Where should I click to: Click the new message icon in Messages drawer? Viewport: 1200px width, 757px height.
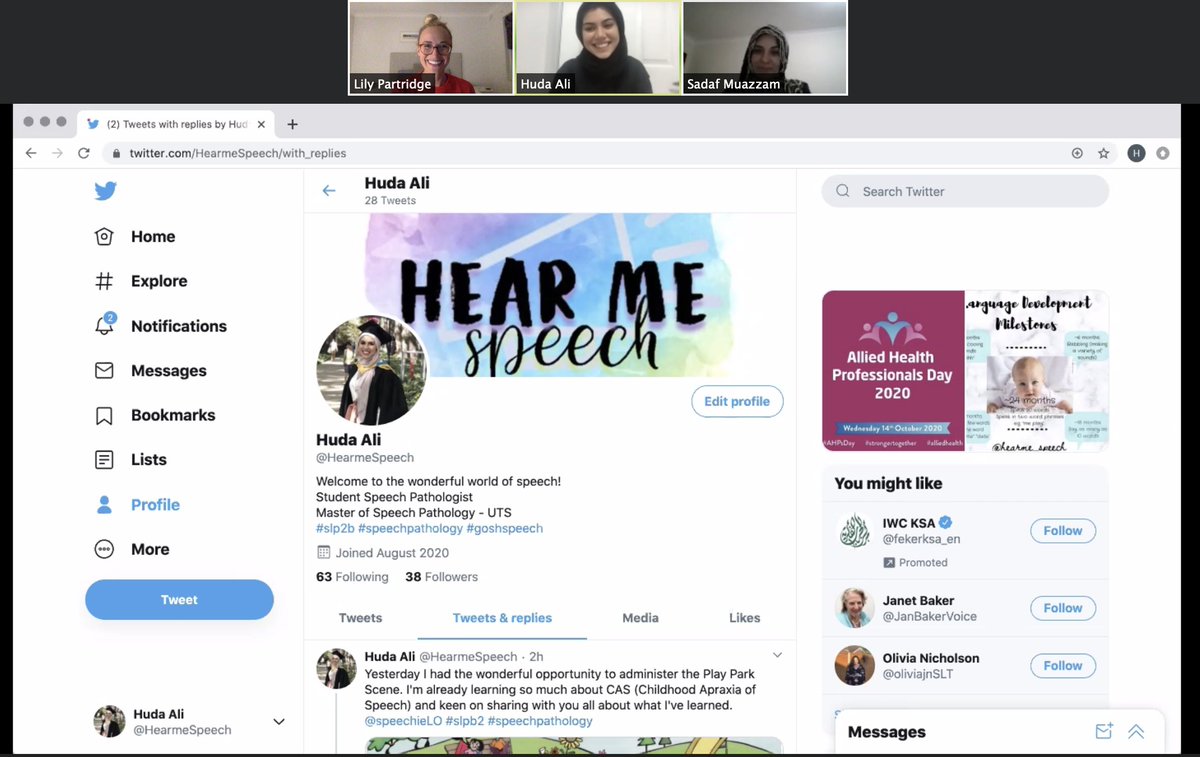click(1104, 731)
